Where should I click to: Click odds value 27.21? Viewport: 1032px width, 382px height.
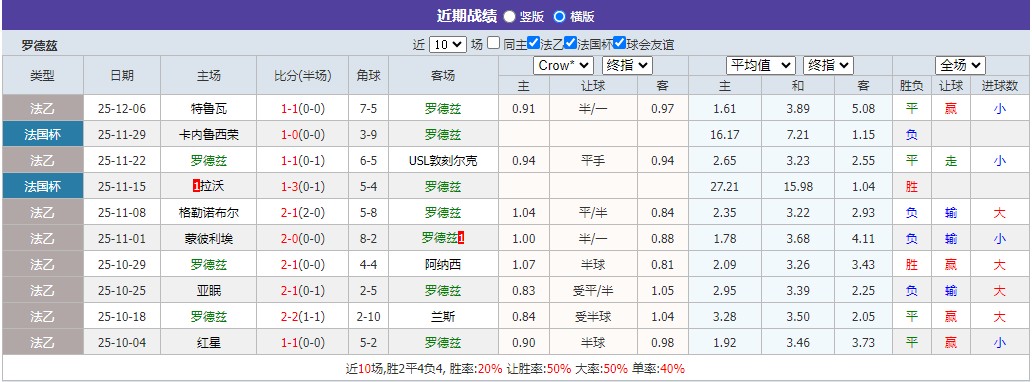click(725, 186)
